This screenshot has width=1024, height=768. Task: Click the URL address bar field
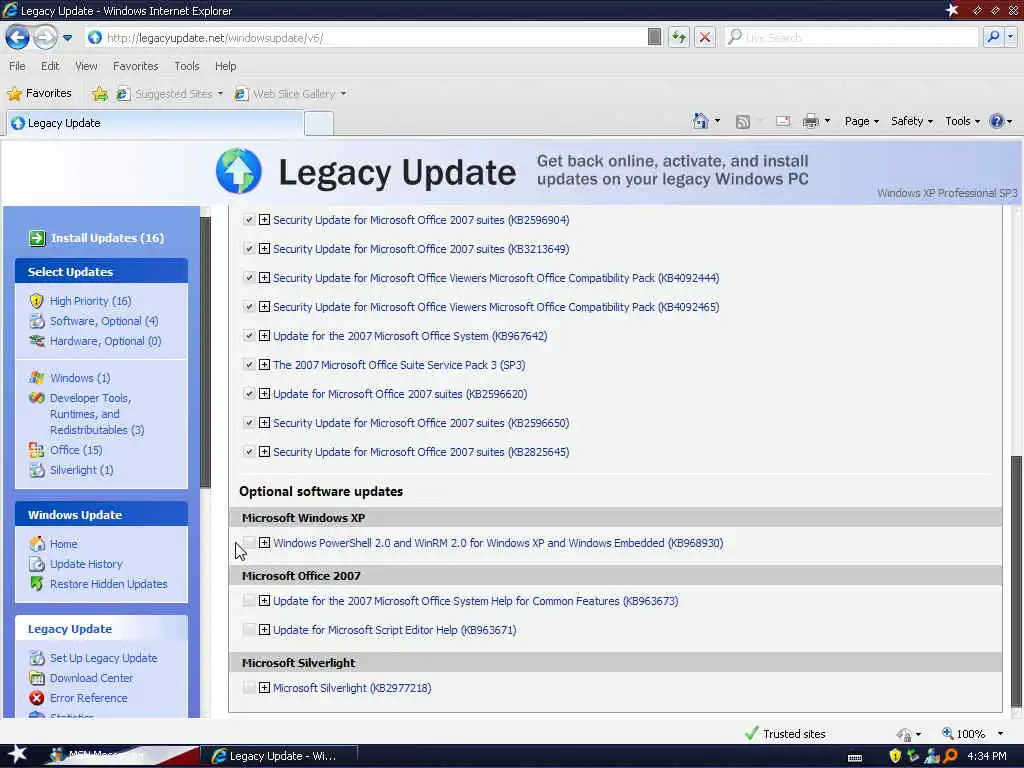point(366,38)
